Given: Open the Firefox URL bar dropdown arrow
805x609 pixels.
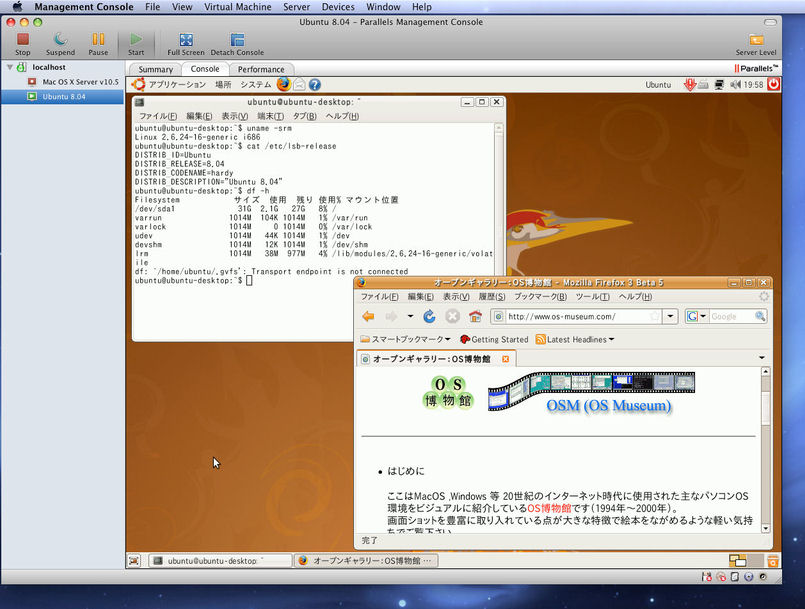Looking at the screenshot, I should 670,316.
